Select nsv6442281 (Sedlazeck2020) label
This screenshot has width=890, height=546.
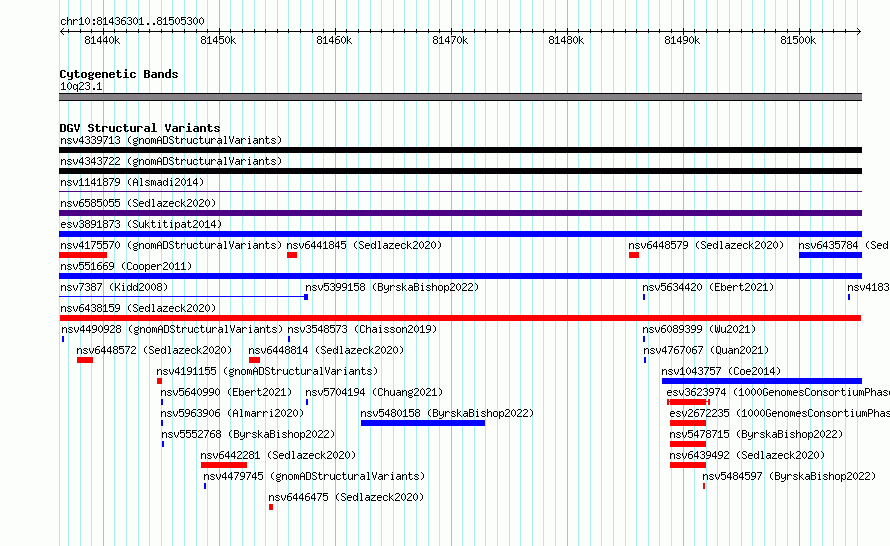pyautogui.click(x=278, y=455)
